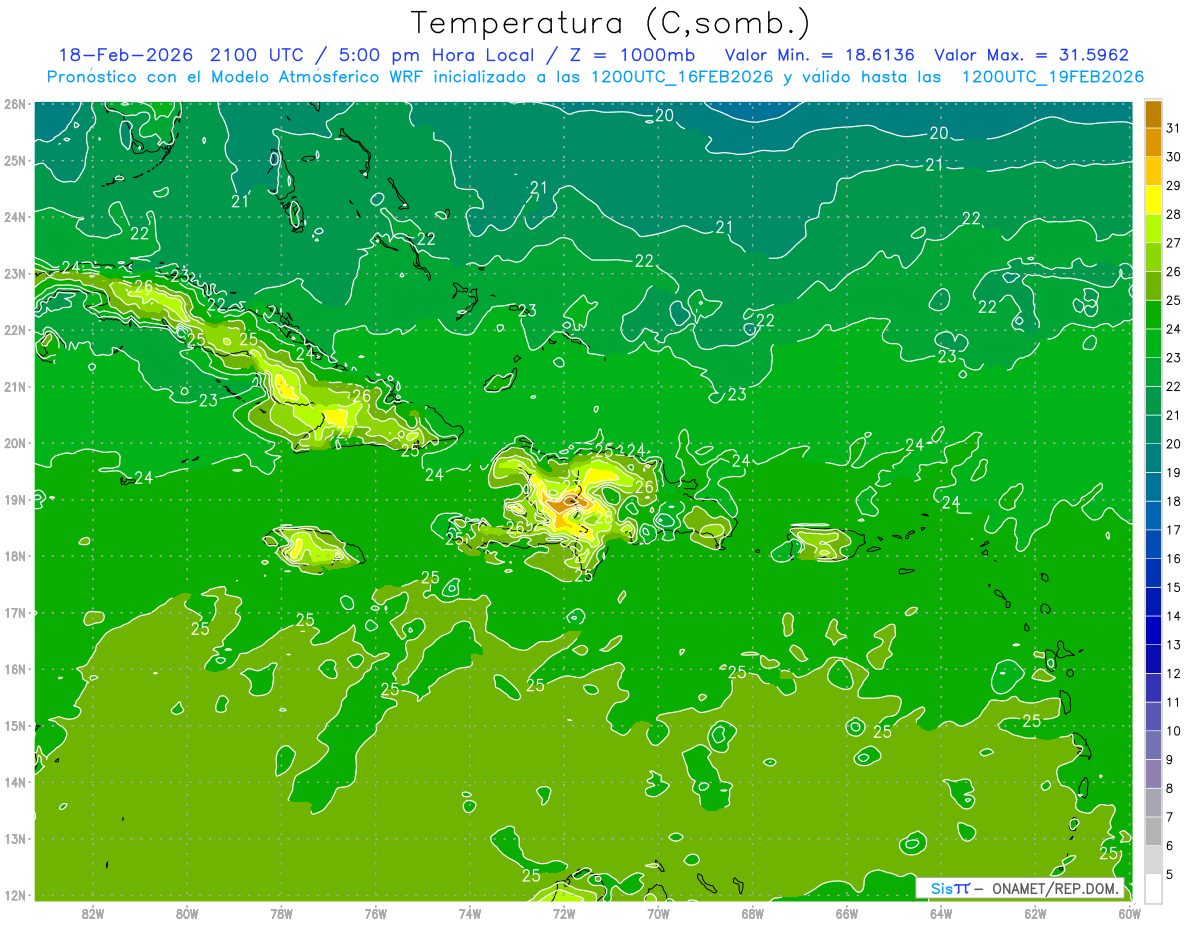Click the legend value '13' on color scale
The height and width of the screenshot is (927, 1200).
(1173, 645)
